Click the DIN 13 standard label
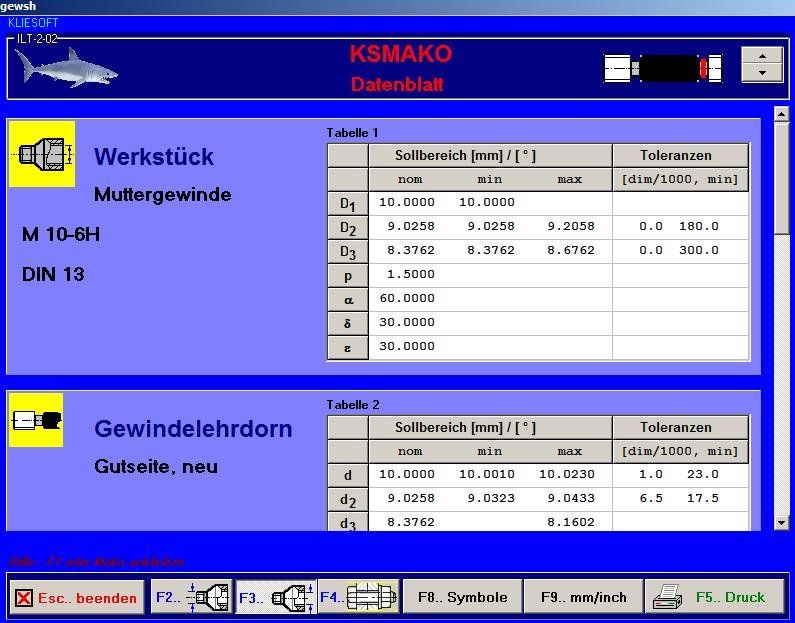 click(53, 275)
